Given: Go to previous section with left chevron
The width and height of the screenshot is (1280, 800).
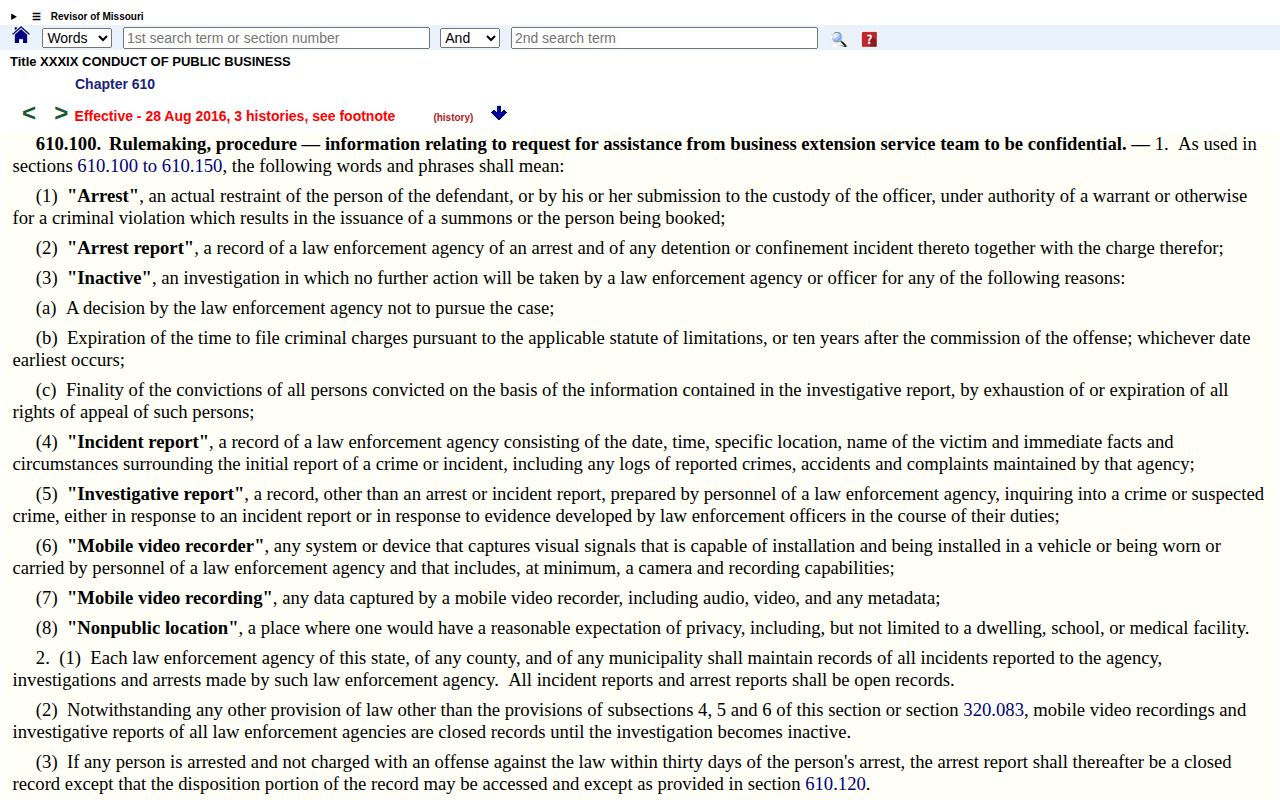Looking at the screenshot, I should coord(29,113).
